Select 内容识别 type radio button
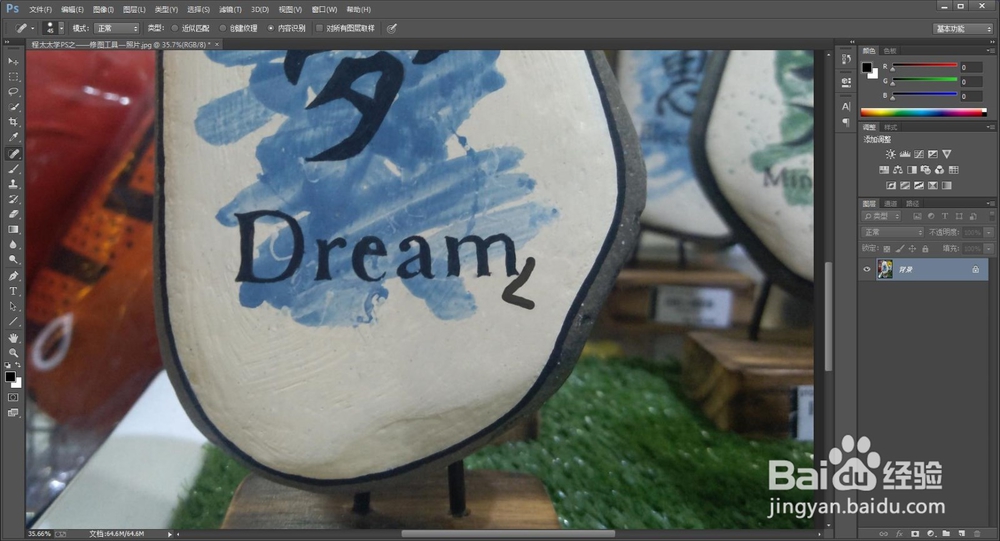This screenshot has height=541, width=1000. (x=270, y=28)
